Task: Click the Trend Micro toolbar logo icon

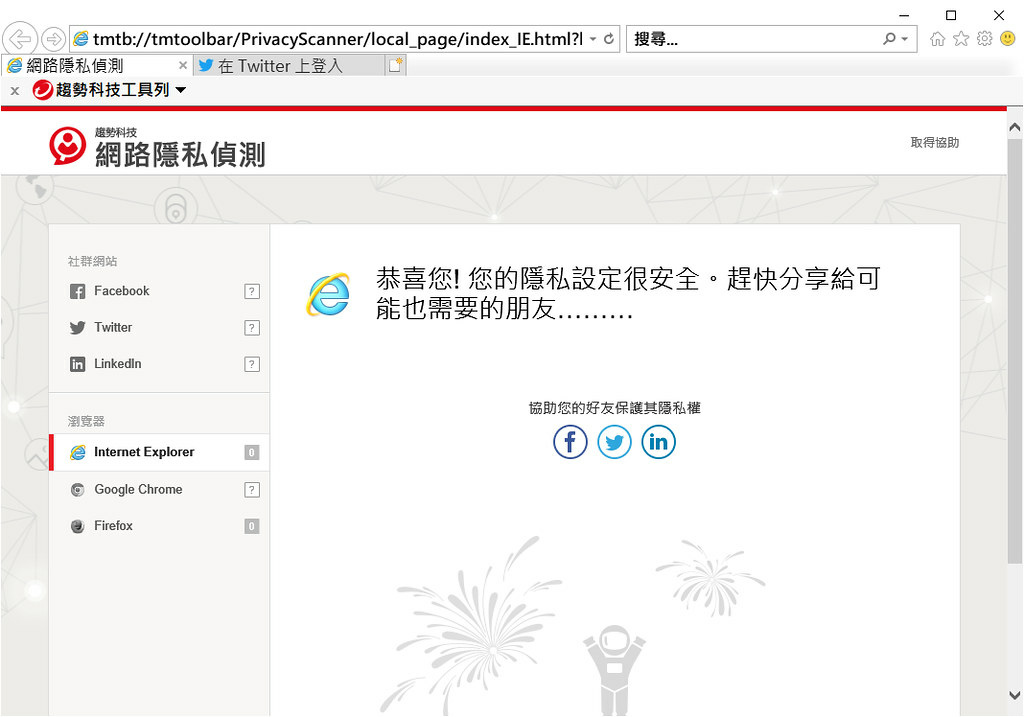Action: coord(42,90)
